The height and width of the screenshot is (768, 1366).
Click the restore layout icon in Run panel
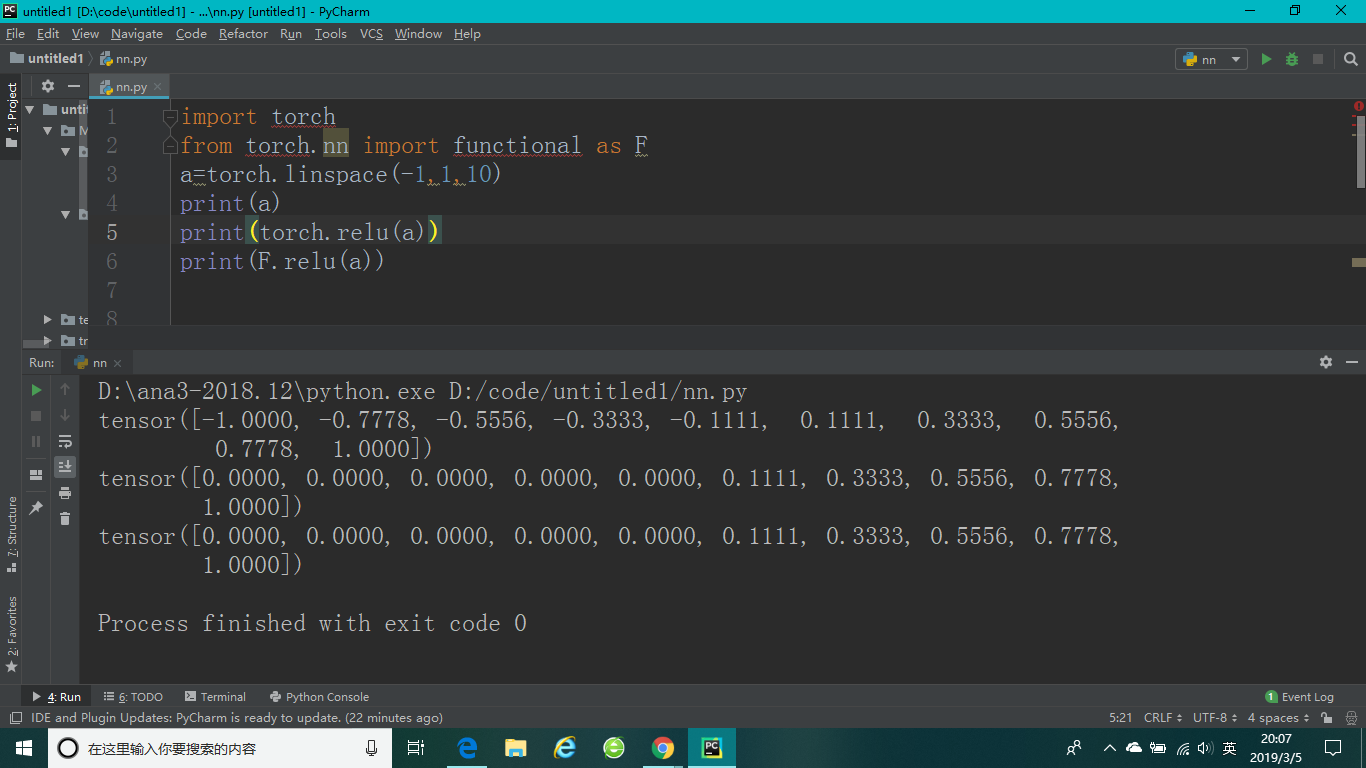[36, 475]
